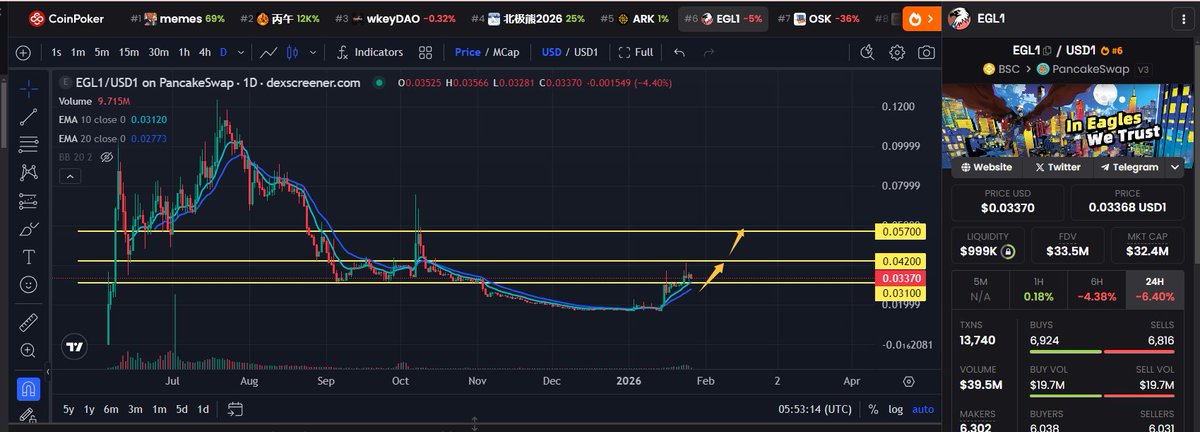The width and height of the screenshot is (1200, 432).
Task: Toggle the log scale mode
Action: click(895, 409)
